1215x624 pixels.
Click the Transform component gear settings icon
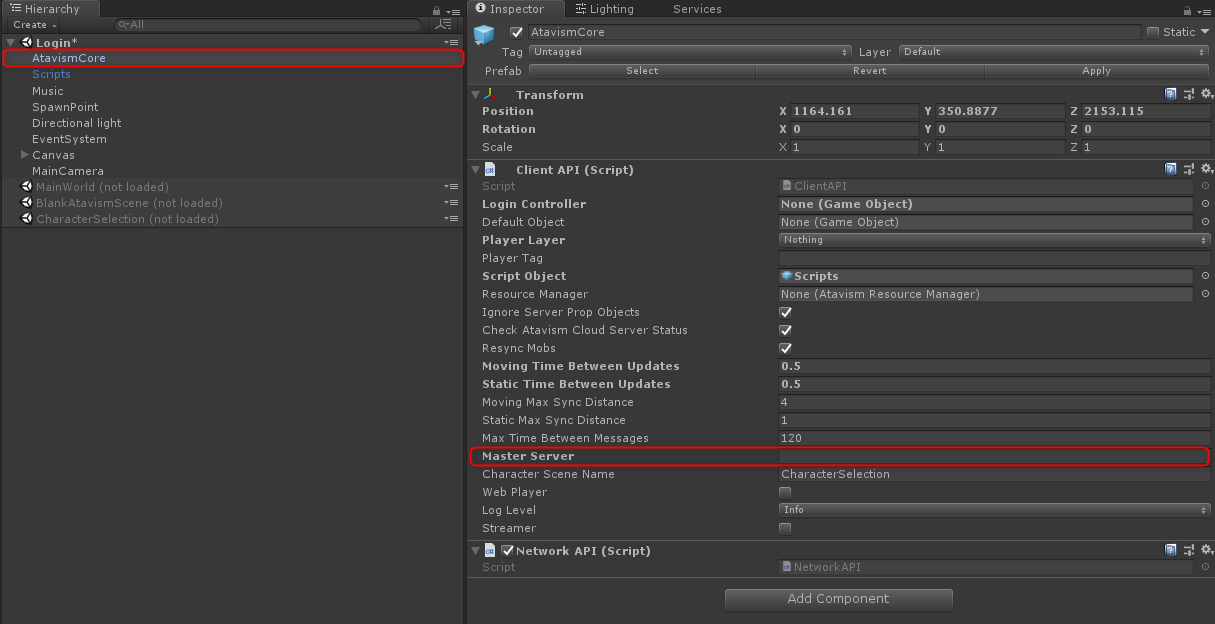point(1206,94)
